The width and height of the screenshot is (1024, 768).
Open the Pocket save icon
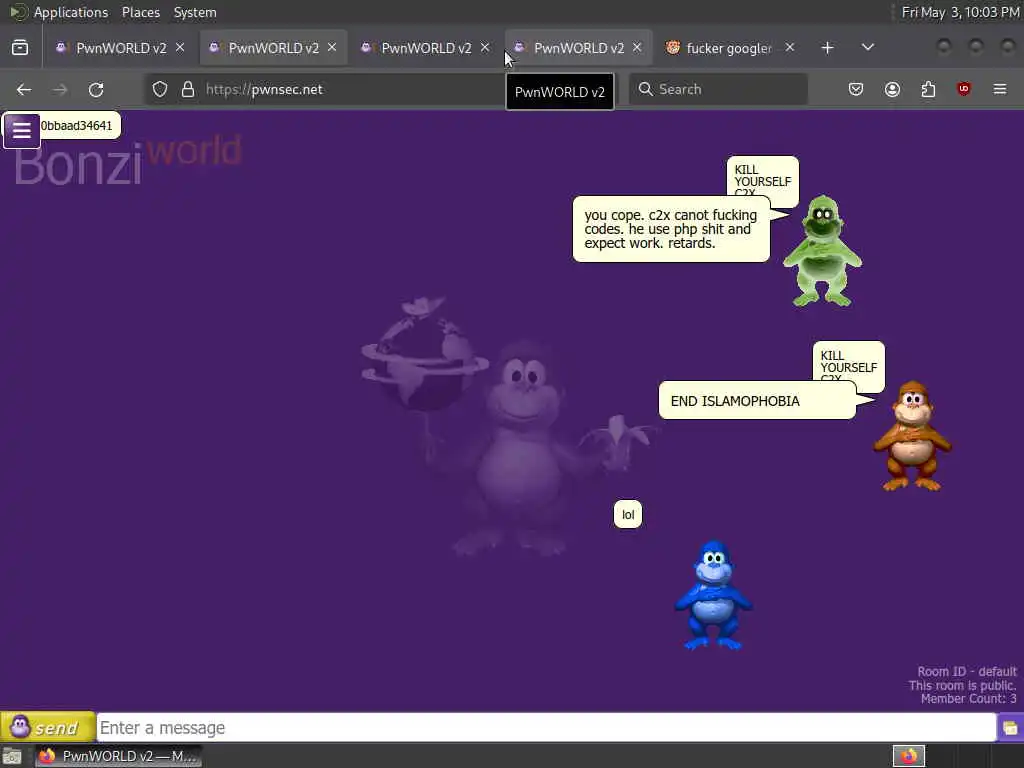856,89
